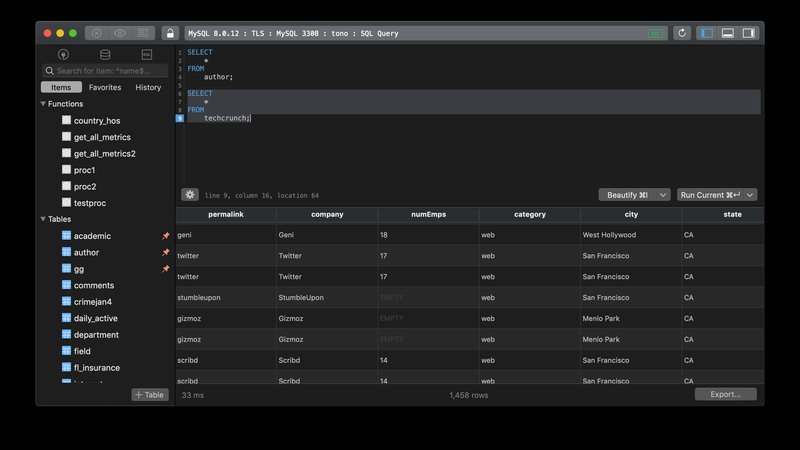The image size is (800, 450).
Task: Toggle the left sidebar panel
Action: point(707,33)
